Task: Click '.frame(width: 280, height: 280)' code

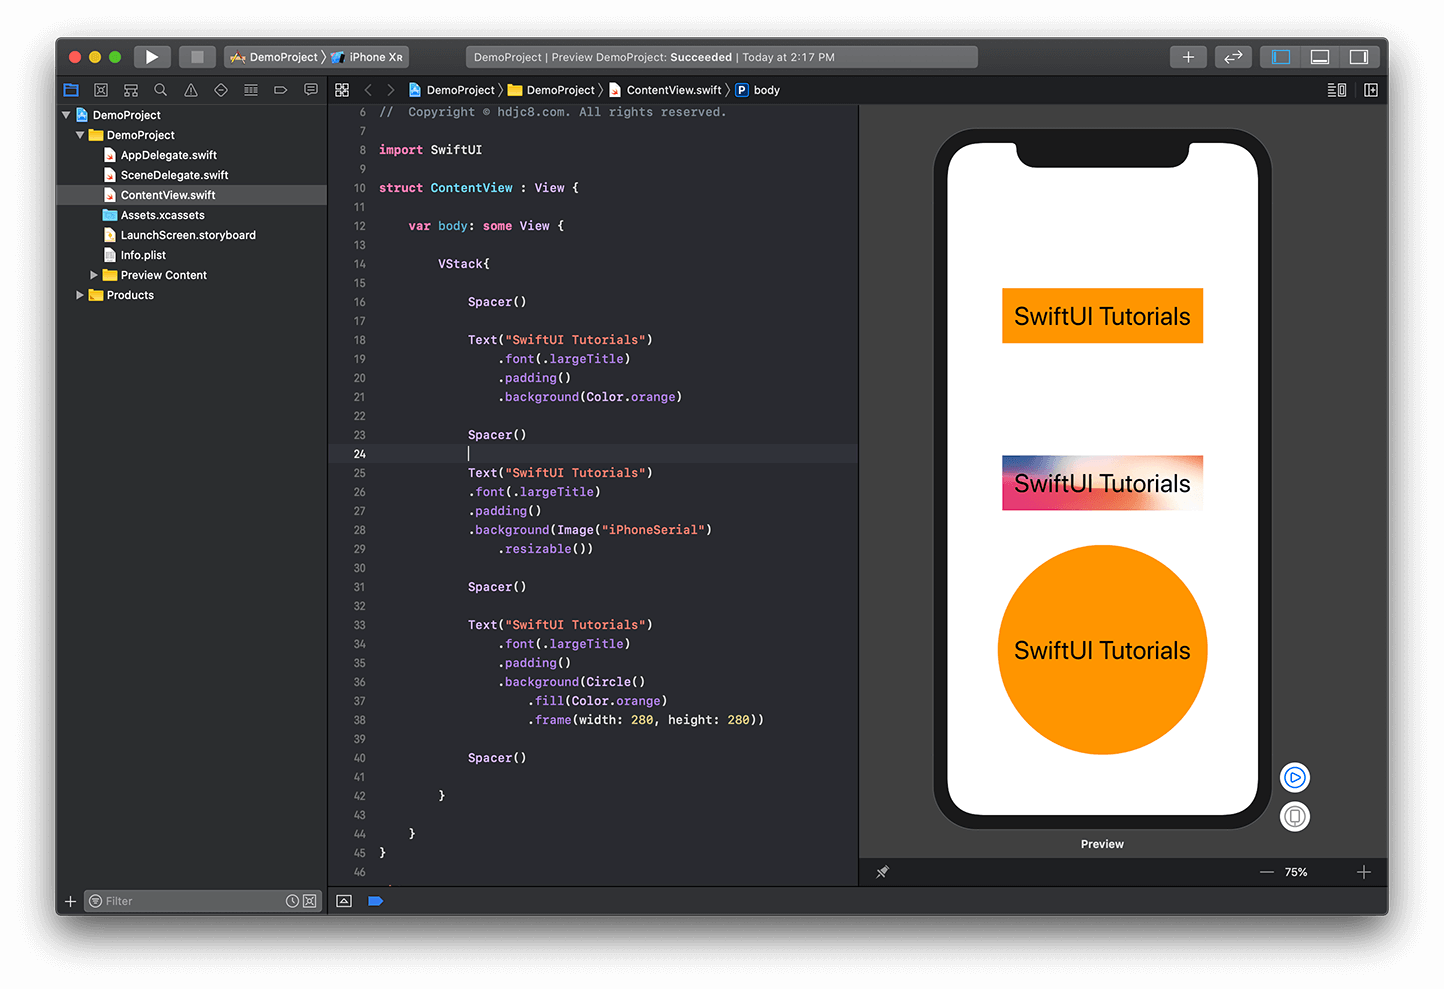Action: pos(645,720)
